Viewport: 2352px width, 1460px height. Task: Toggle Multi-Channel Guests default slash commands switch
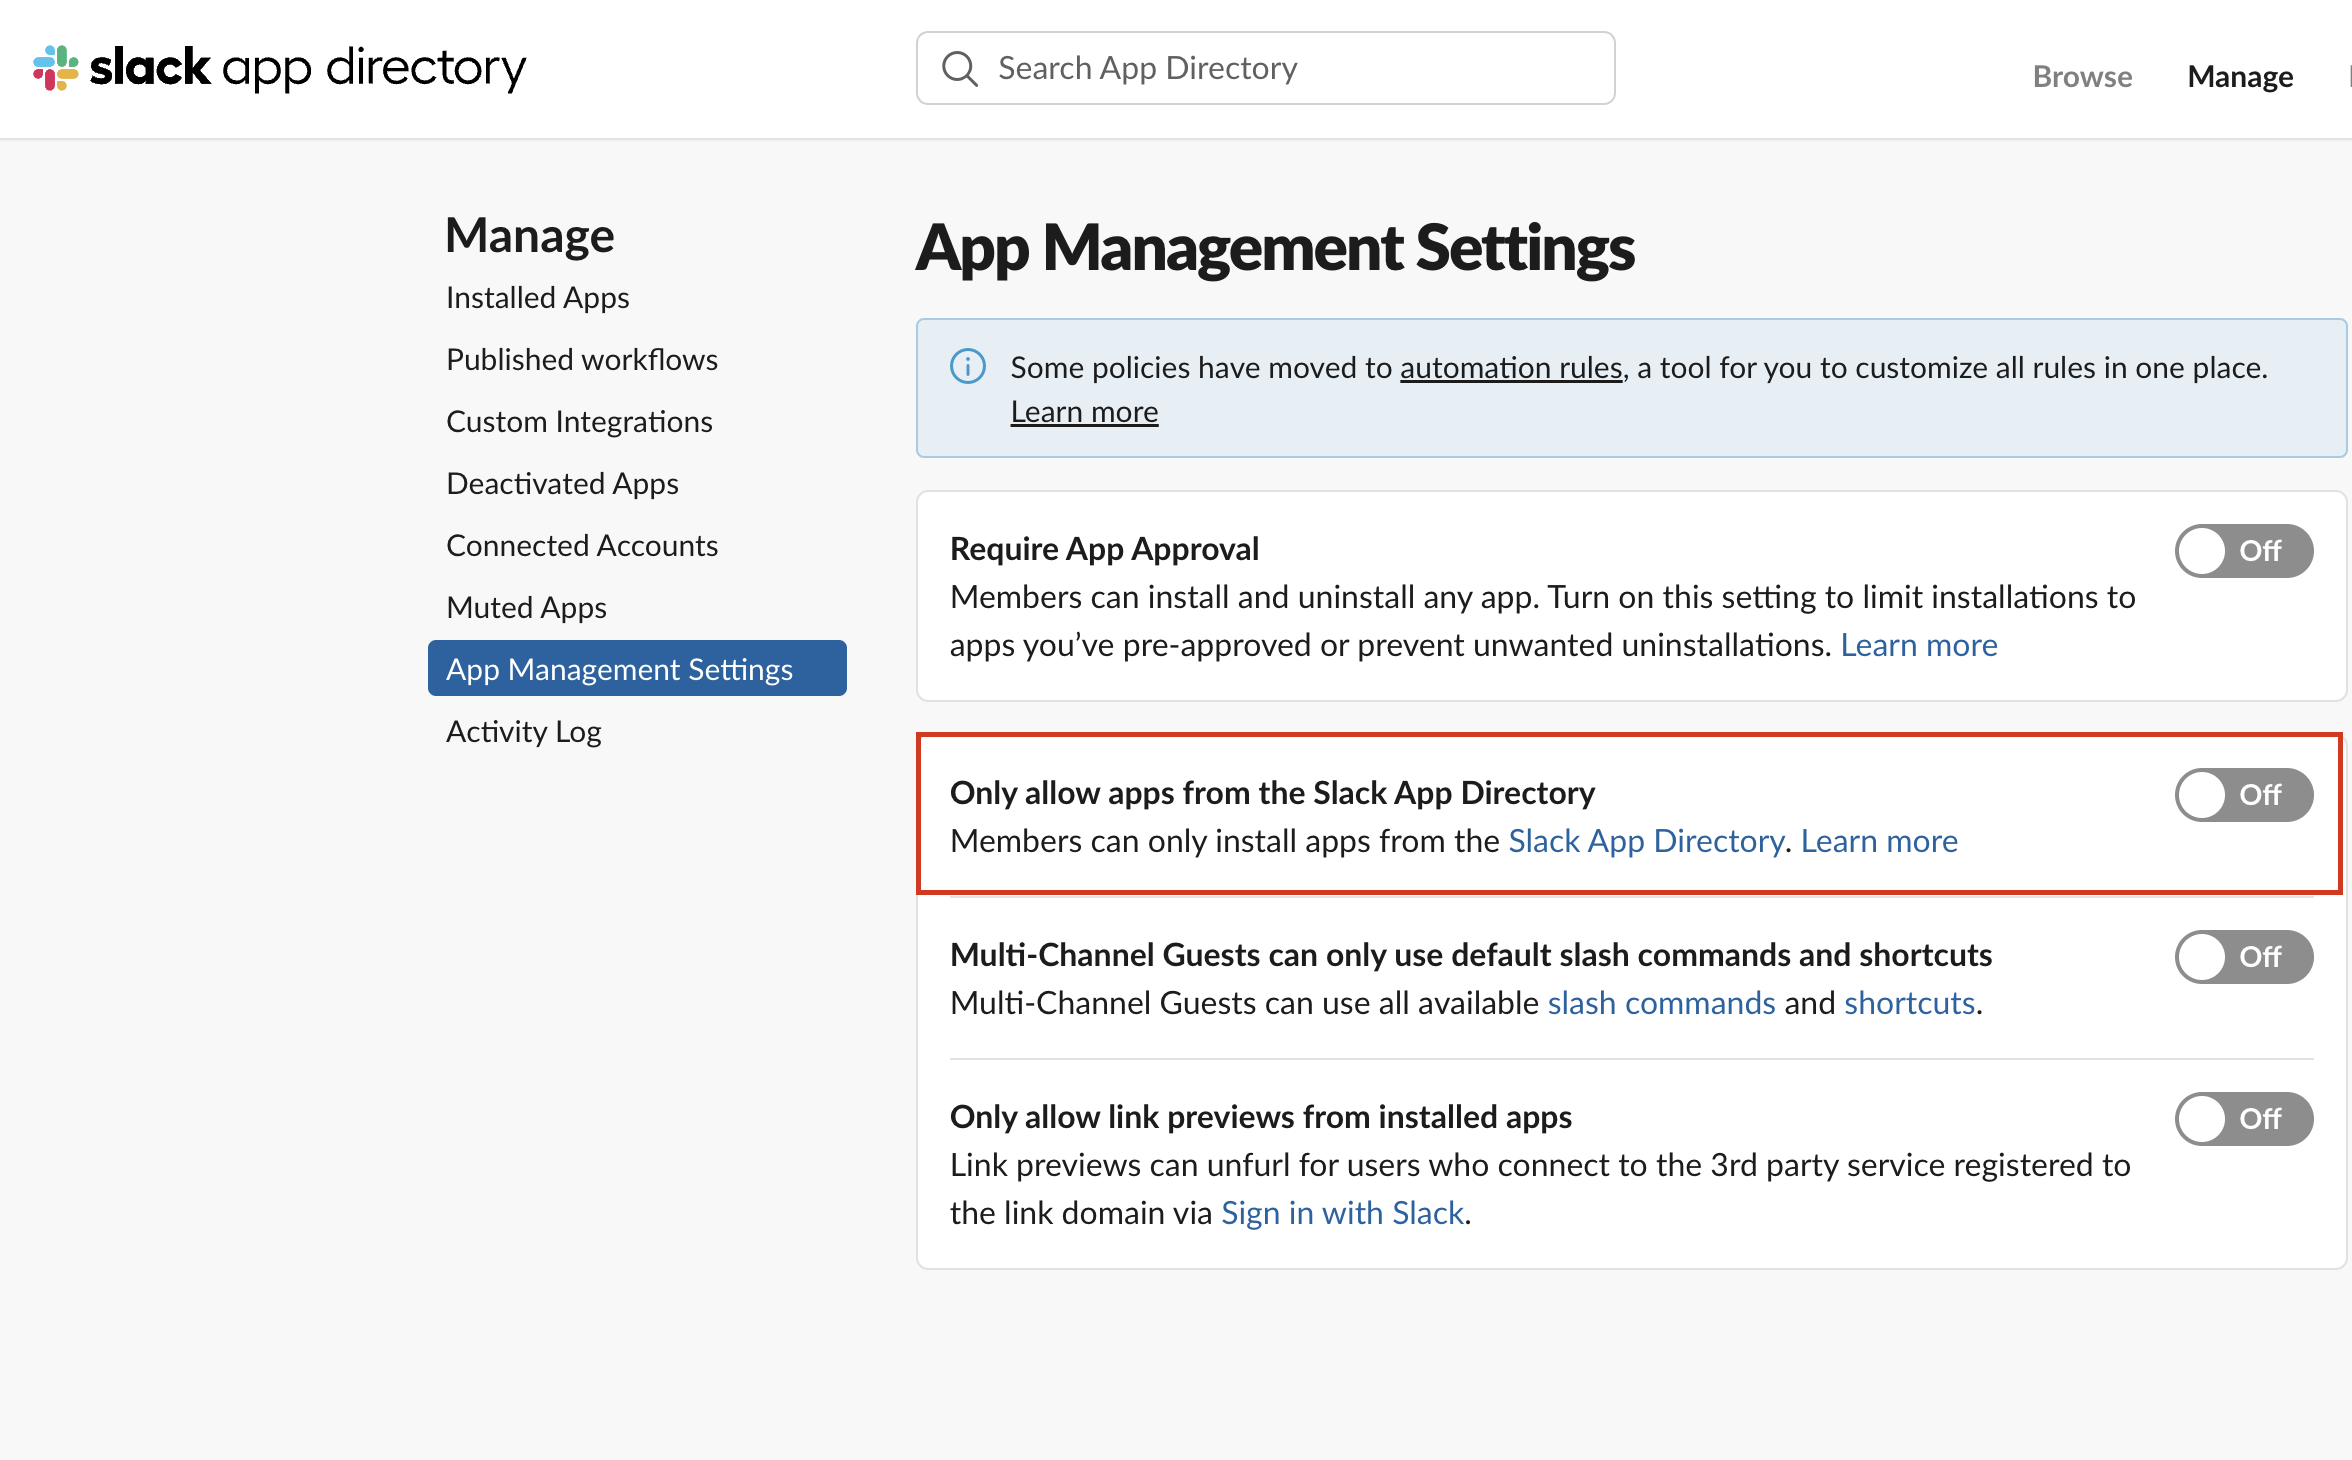pyautogui.click(x=2244, y=957)
